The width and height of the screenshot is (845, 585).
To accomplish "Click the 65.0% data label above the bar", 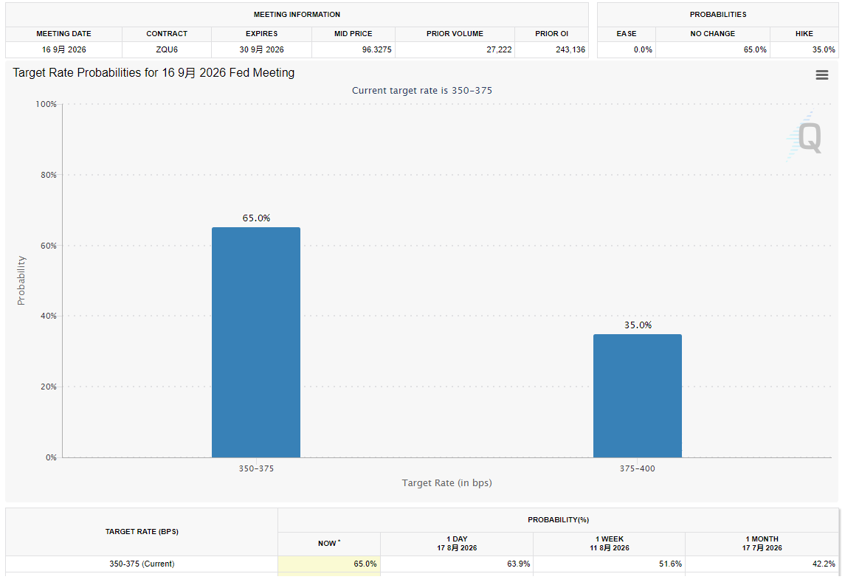I will 256,218.
